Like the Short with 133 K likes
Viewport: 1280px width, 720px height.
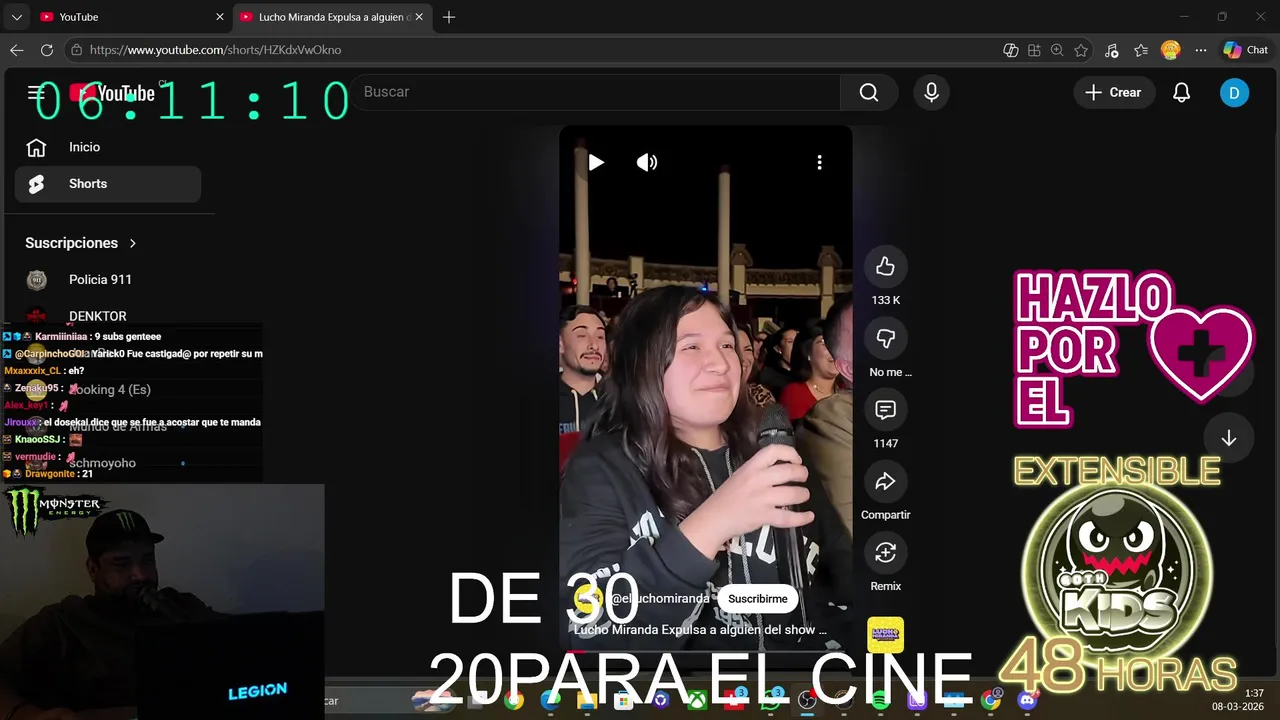tap(885, 266)
